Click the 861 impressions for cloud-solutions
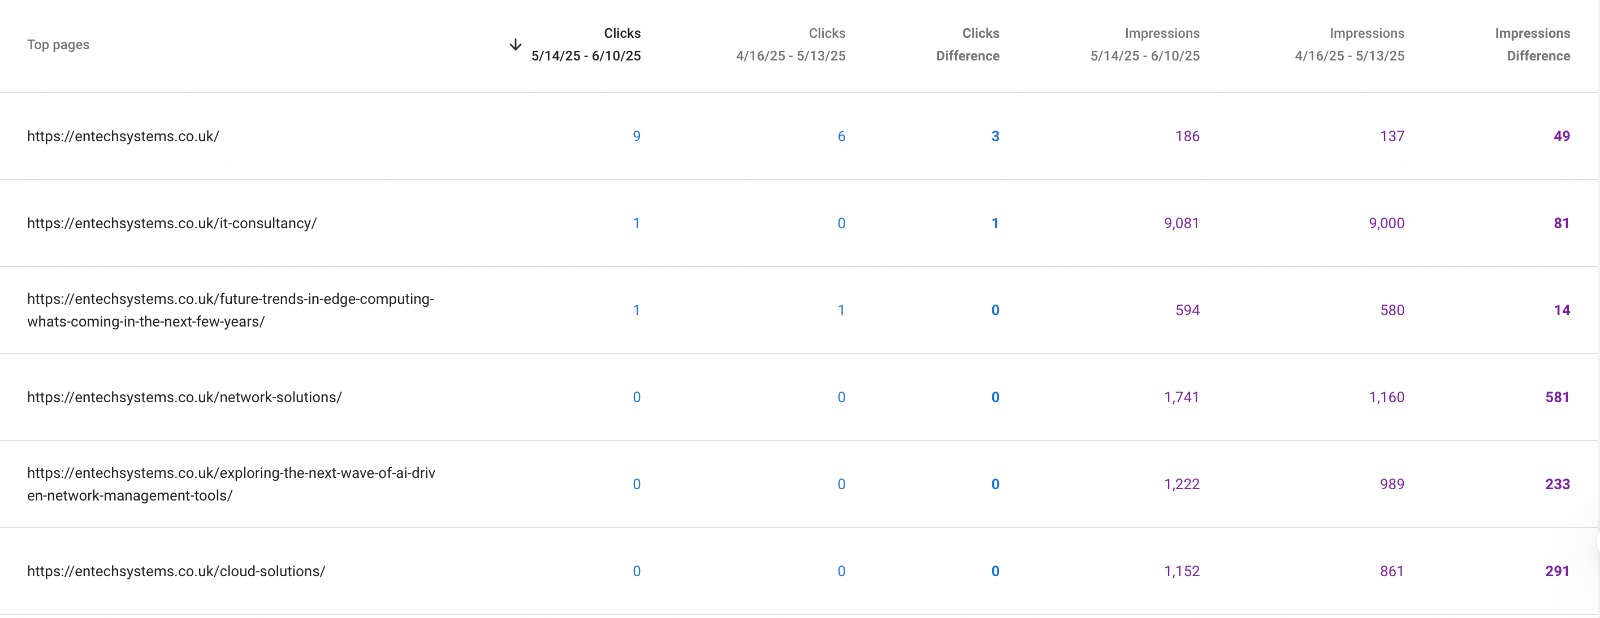 [x=1392, y=571]
